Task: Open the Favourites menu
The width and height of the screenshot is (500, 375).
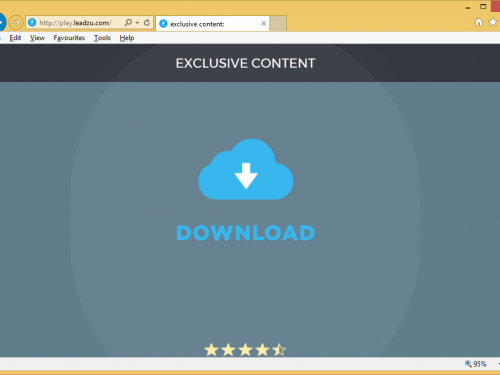Action: coord(69,38)
